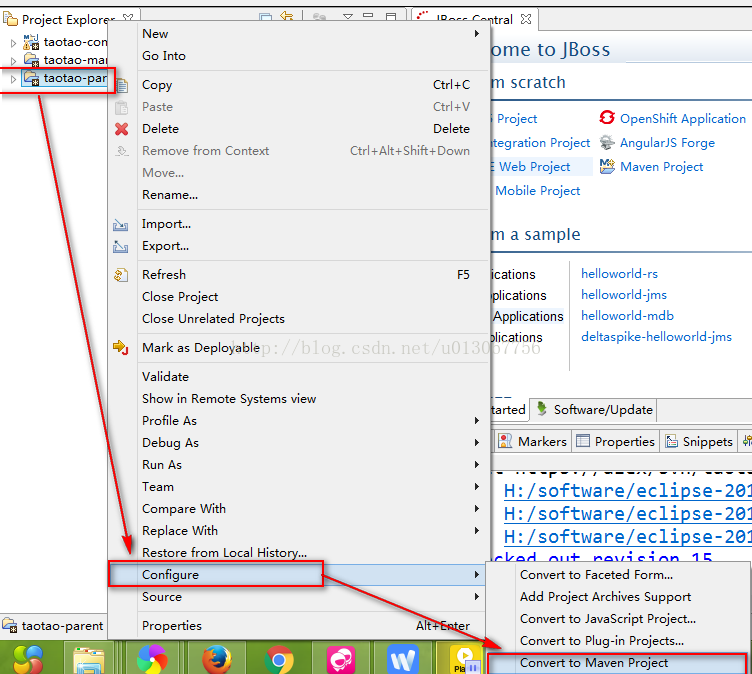Switch to the Snippets view tab
The height and width of the screenshot is (674, 752).
click(699, 441)
